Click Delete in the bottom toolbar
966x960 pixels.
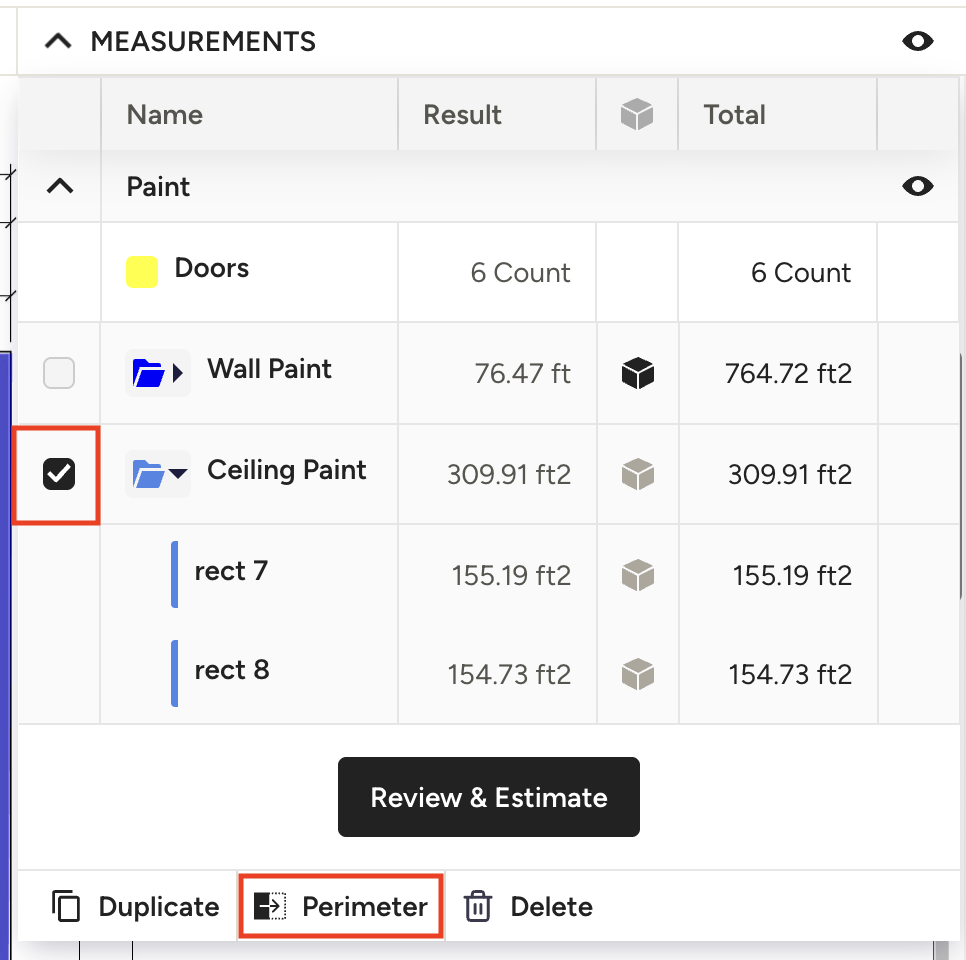(x=529, y=906)
